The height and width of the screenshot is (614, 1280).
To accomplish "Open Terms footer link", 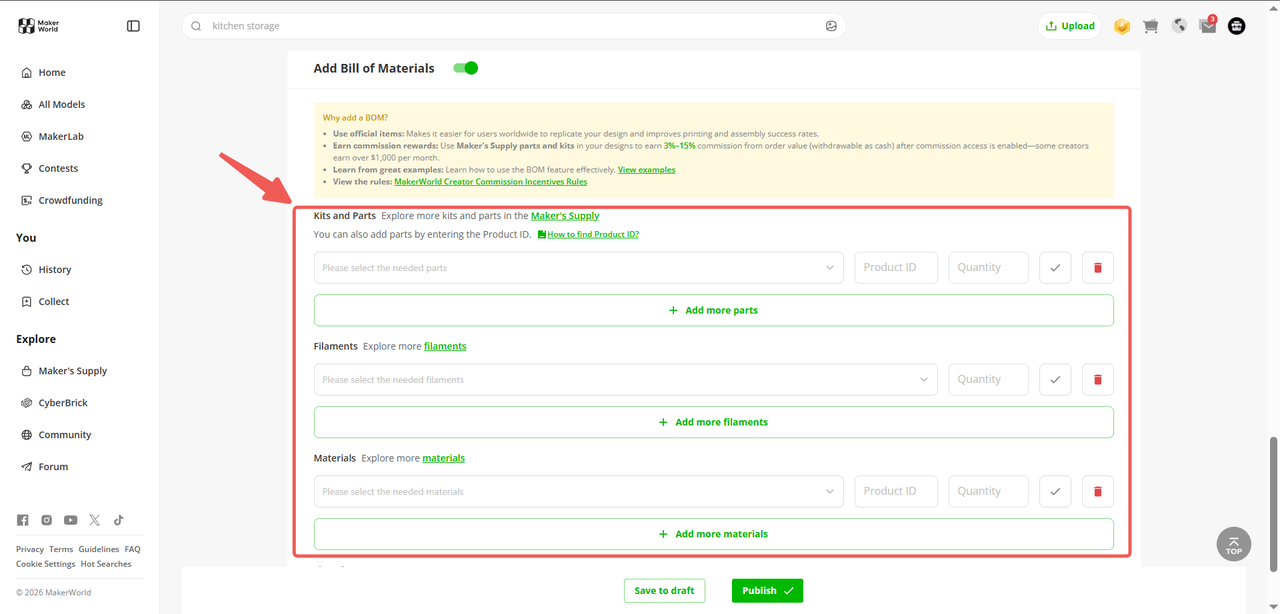I will 61,549.
